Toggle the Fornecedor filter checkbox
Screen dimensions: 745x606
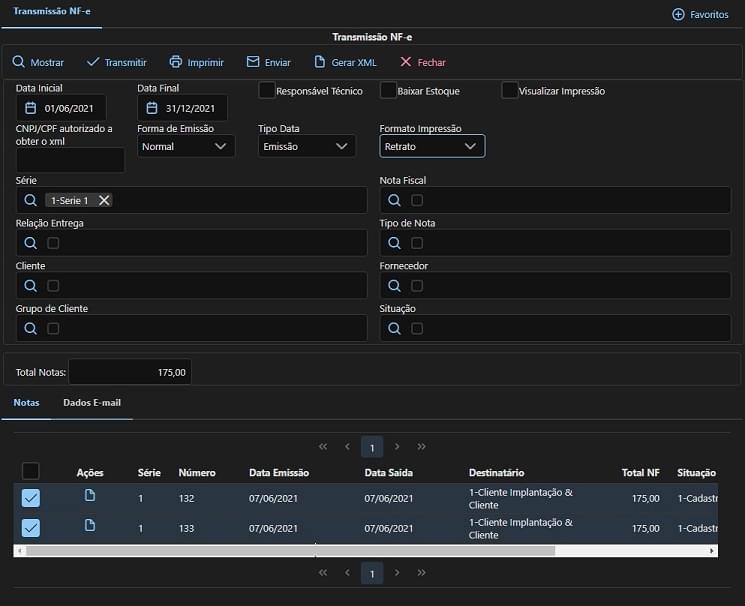tap(417, 286)
